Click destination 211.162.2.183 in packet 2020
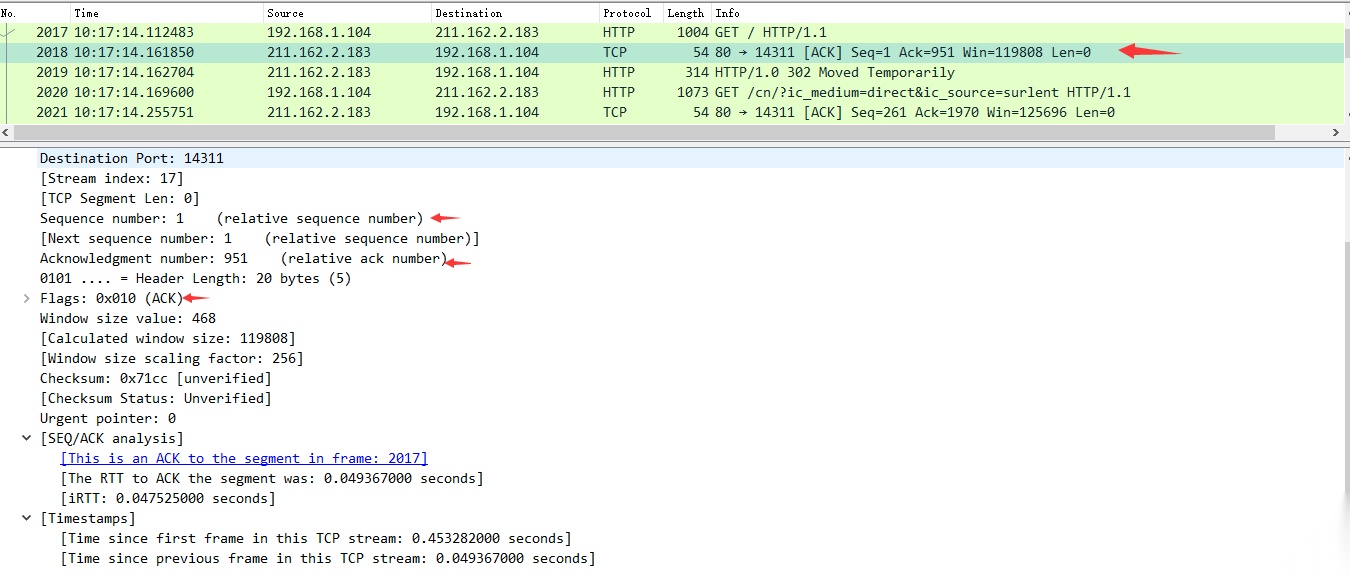This screenshot has height=578, width=1350. [x=487, y=92]
